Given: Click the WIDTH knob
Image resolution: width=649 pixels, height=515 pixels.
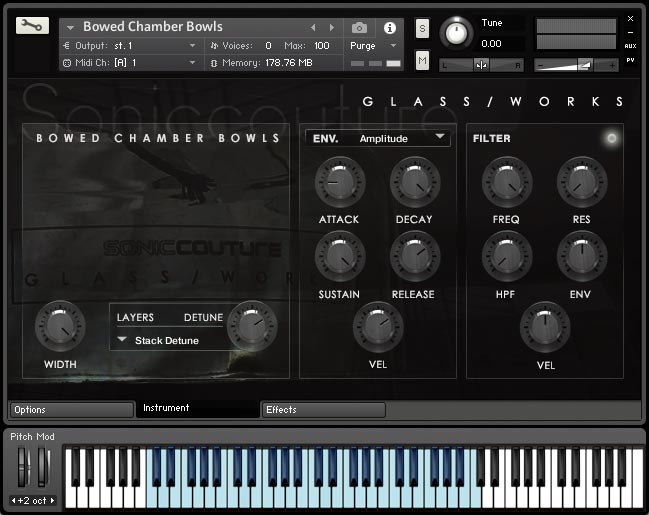Looking at the screenshot, I should (60, 326).
